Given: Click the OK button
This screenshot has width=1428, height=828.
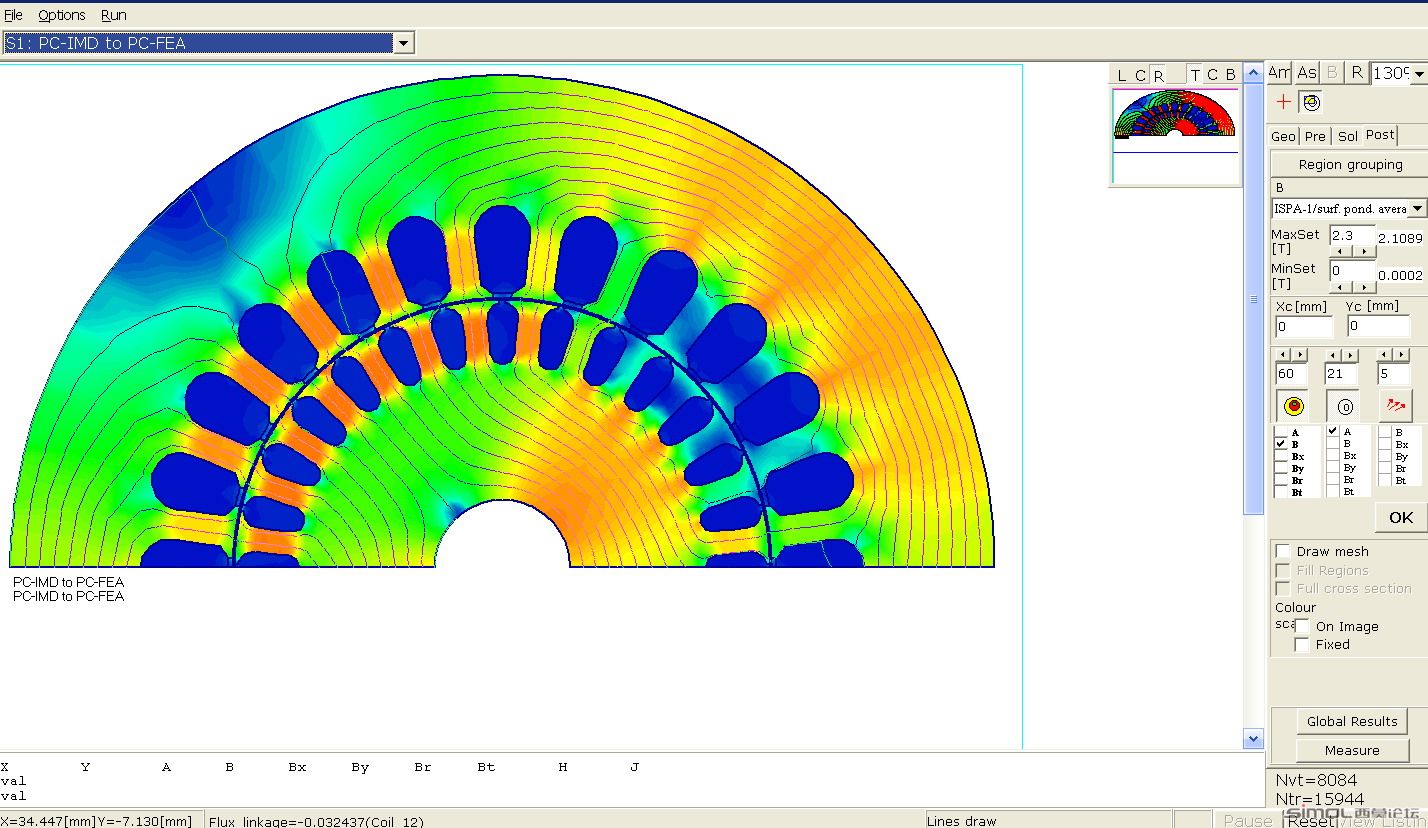Looking at the screenshot, I should pos(1401,517).
